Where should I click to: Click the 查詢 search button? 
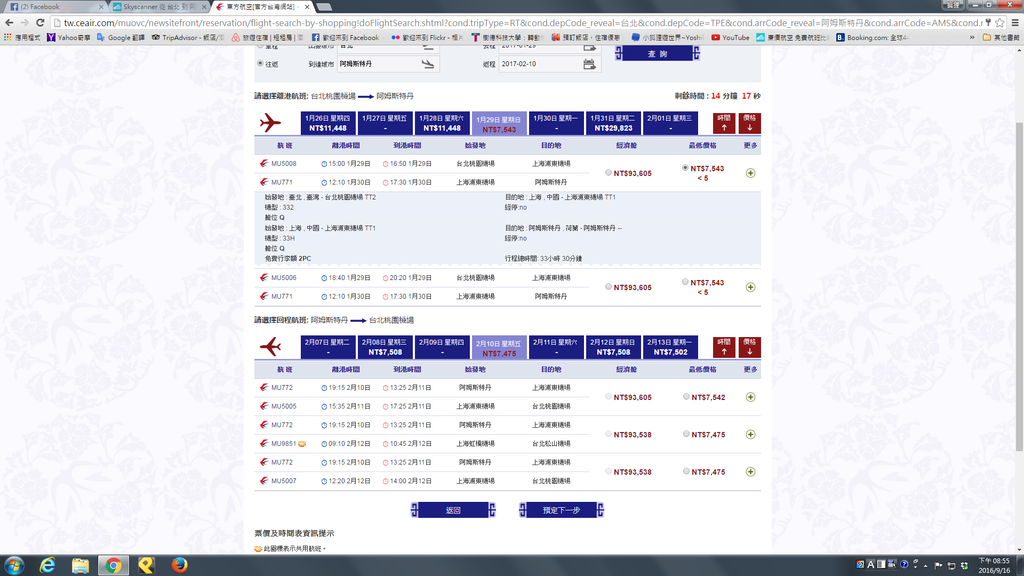658,54
